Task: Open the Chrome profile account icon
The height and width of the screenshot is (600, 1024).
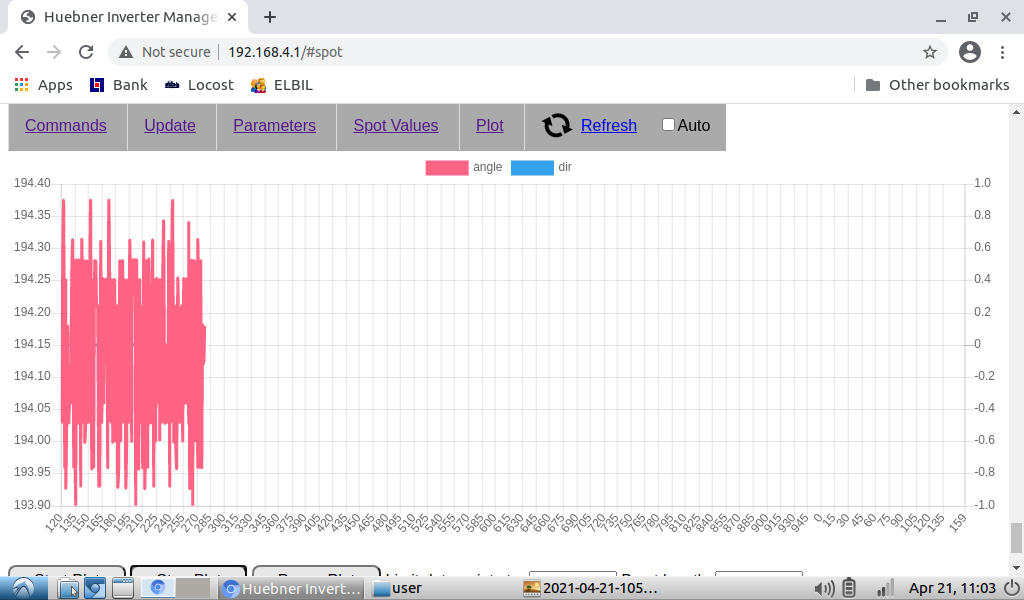Action: tap(969, 52)
